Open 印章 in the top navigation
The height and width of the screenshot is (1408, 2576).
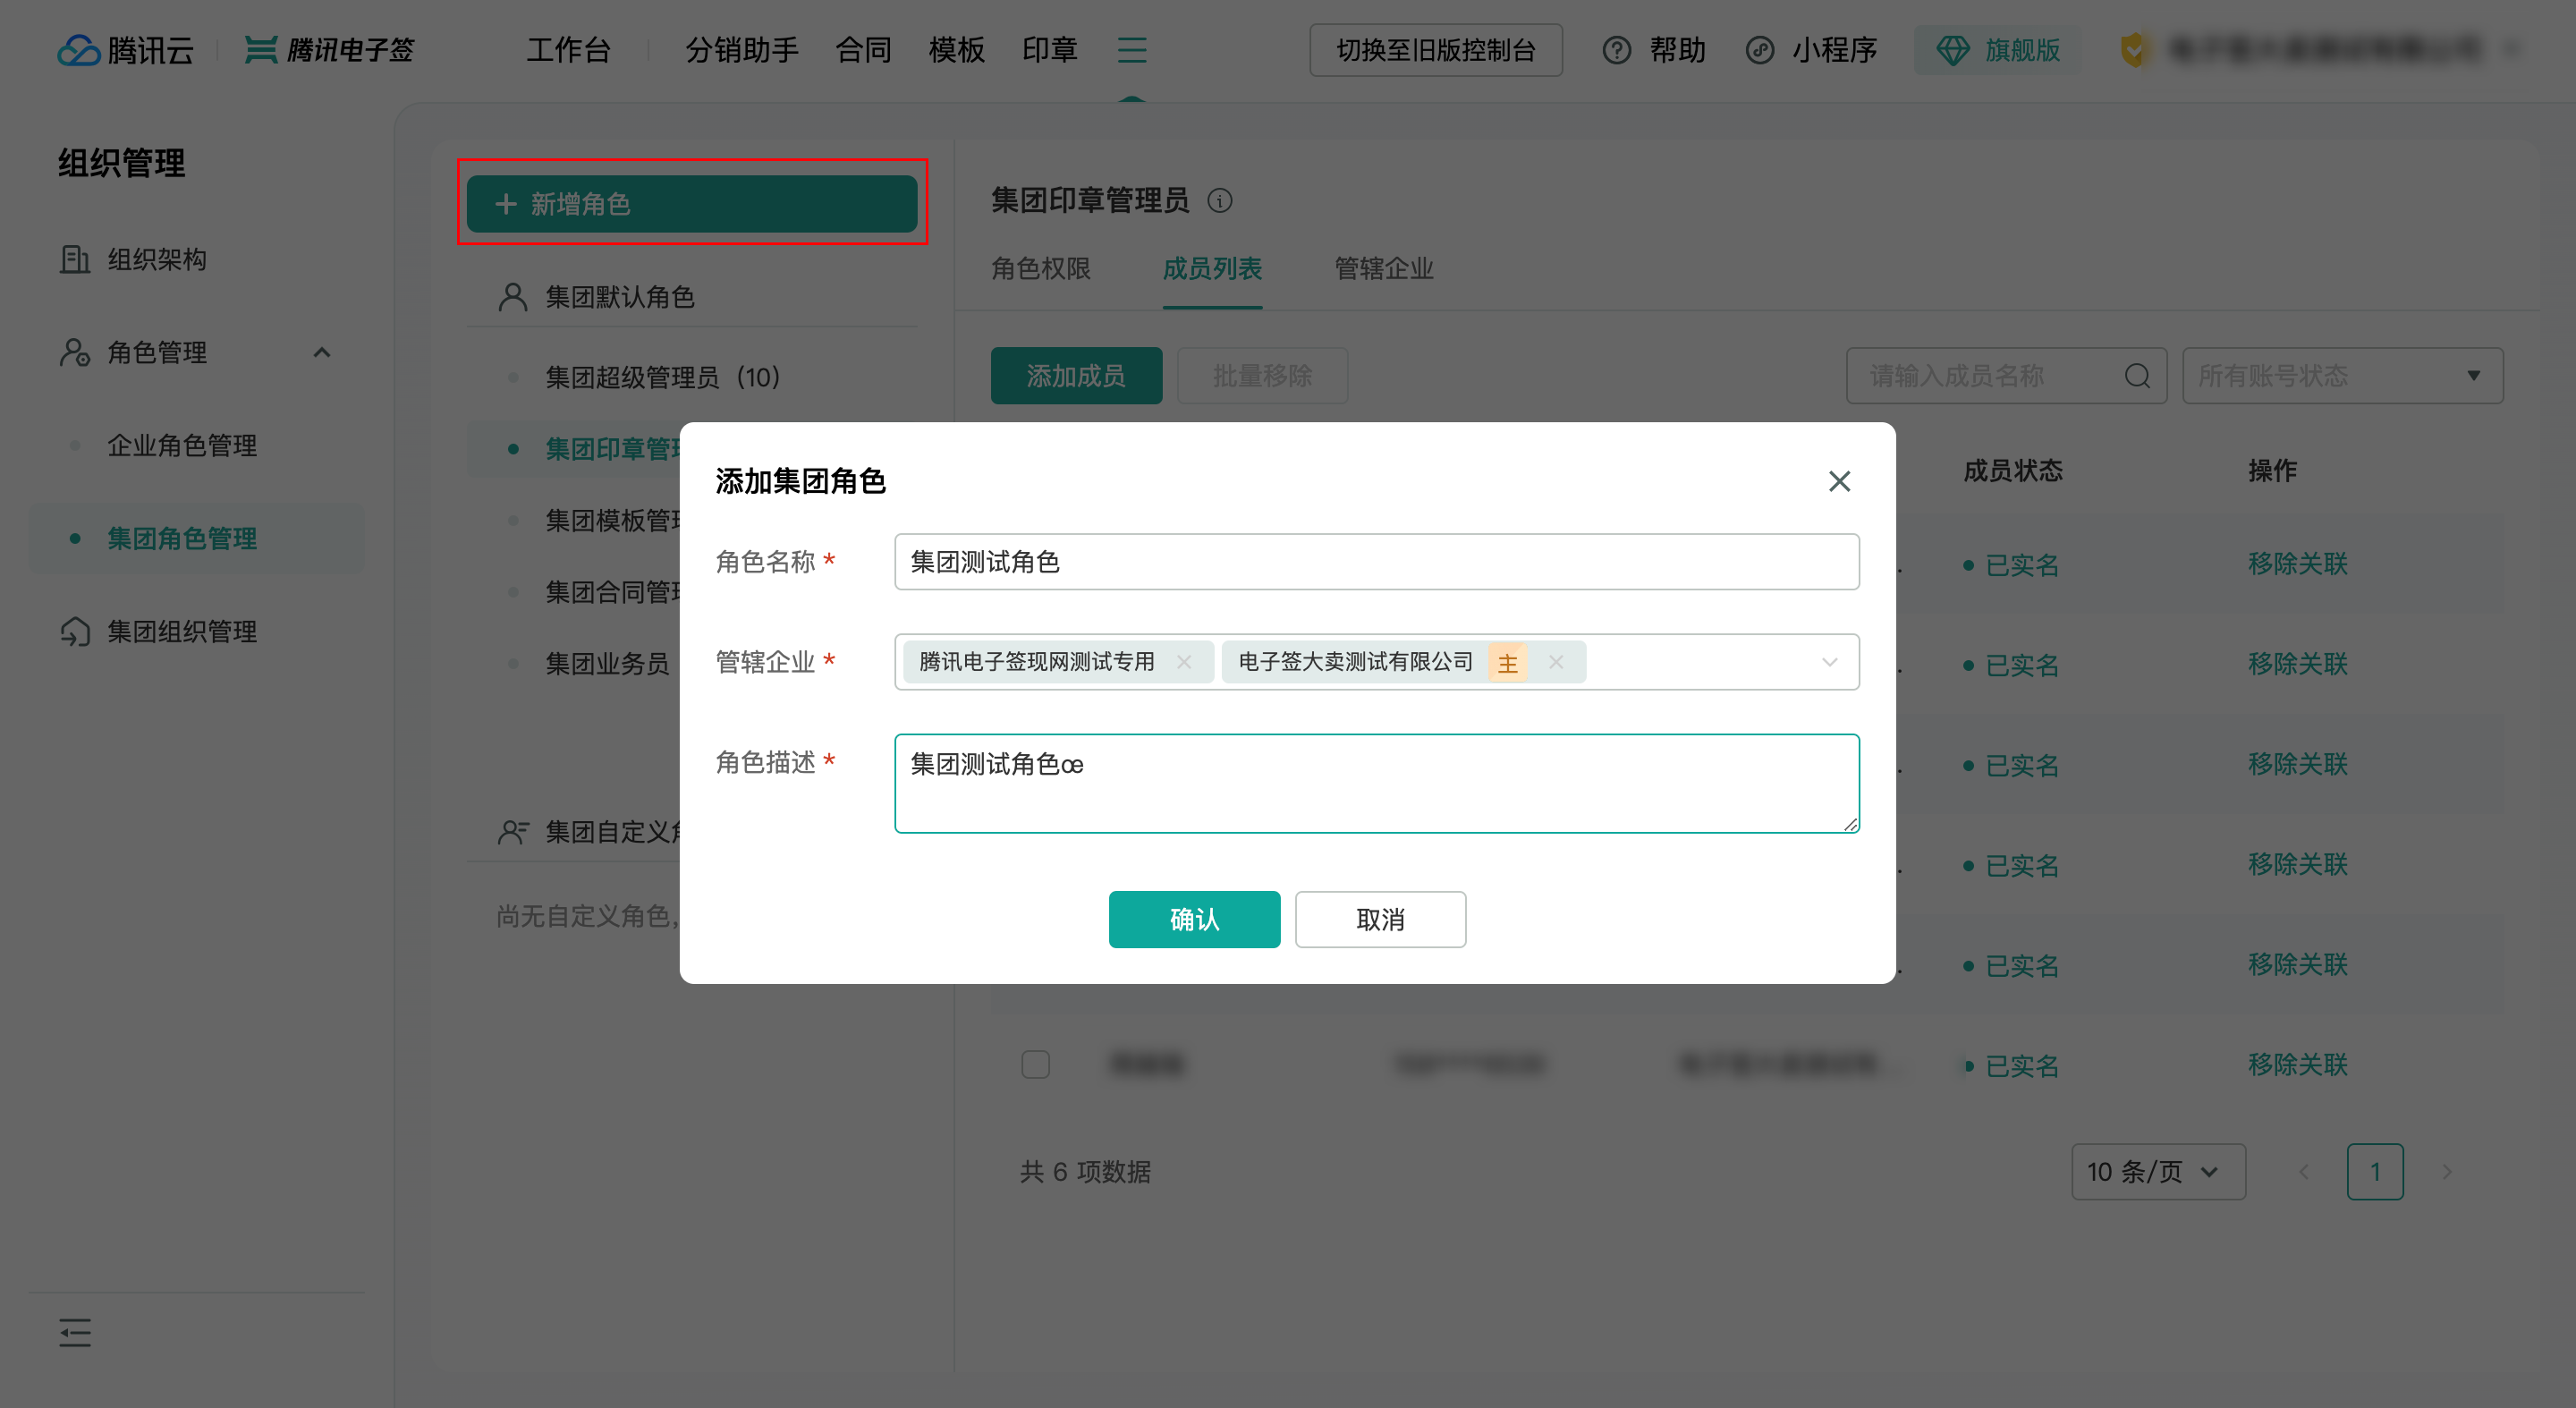pyautogui.click(x=1050, y=50)
